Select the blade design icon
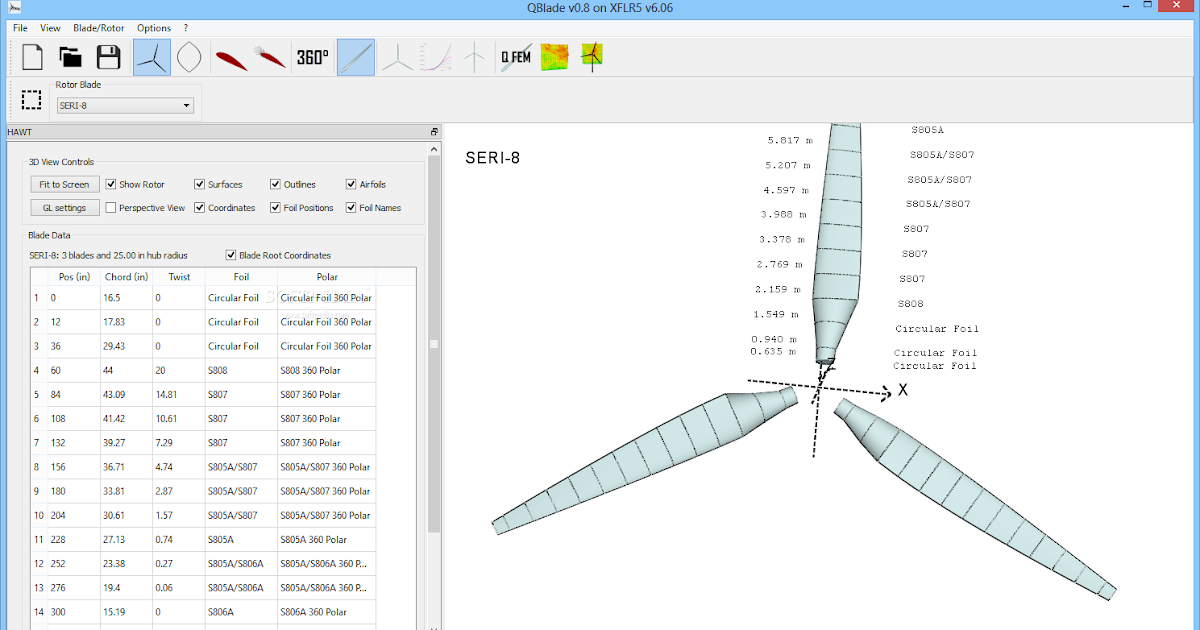 pyautogui.click(x=356, y=58)
